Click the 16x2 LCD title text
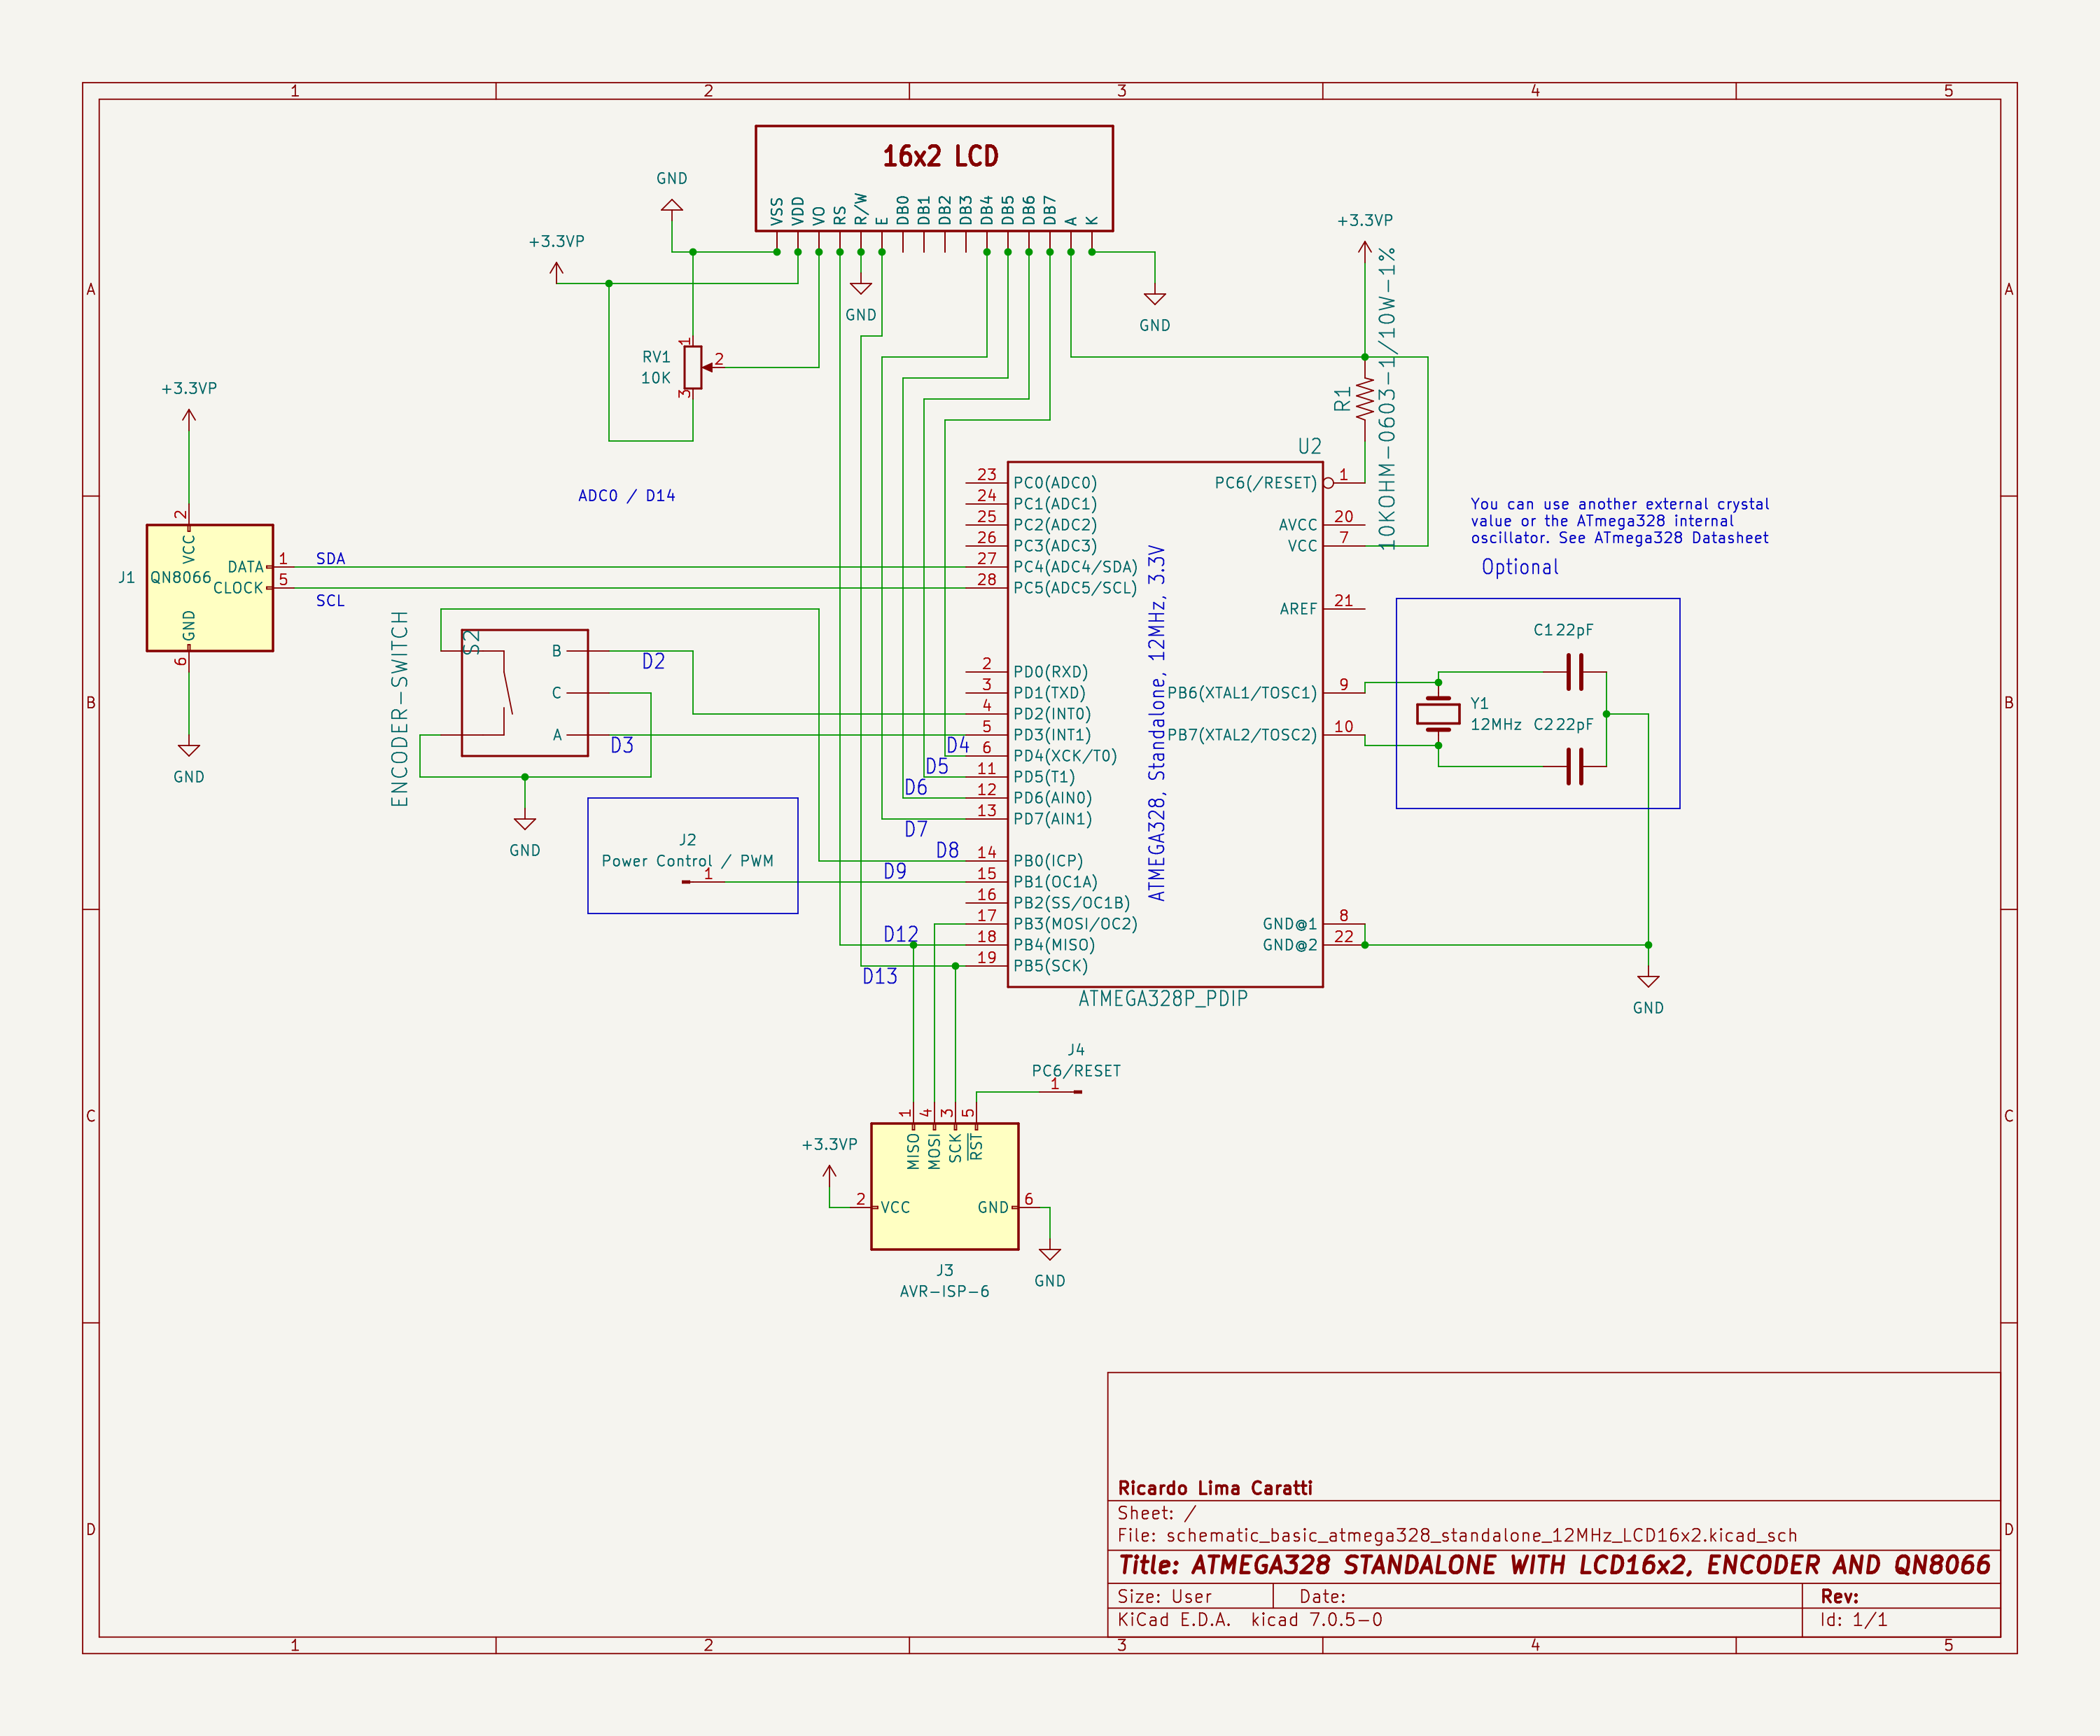Viewport: 2100px width, 1736px height. coord(940,157)
